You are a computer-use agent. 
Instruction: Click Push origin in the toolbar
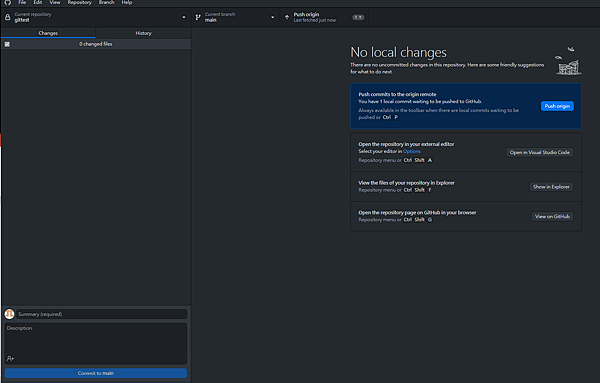pyautogui.click(x=324, y=17)
